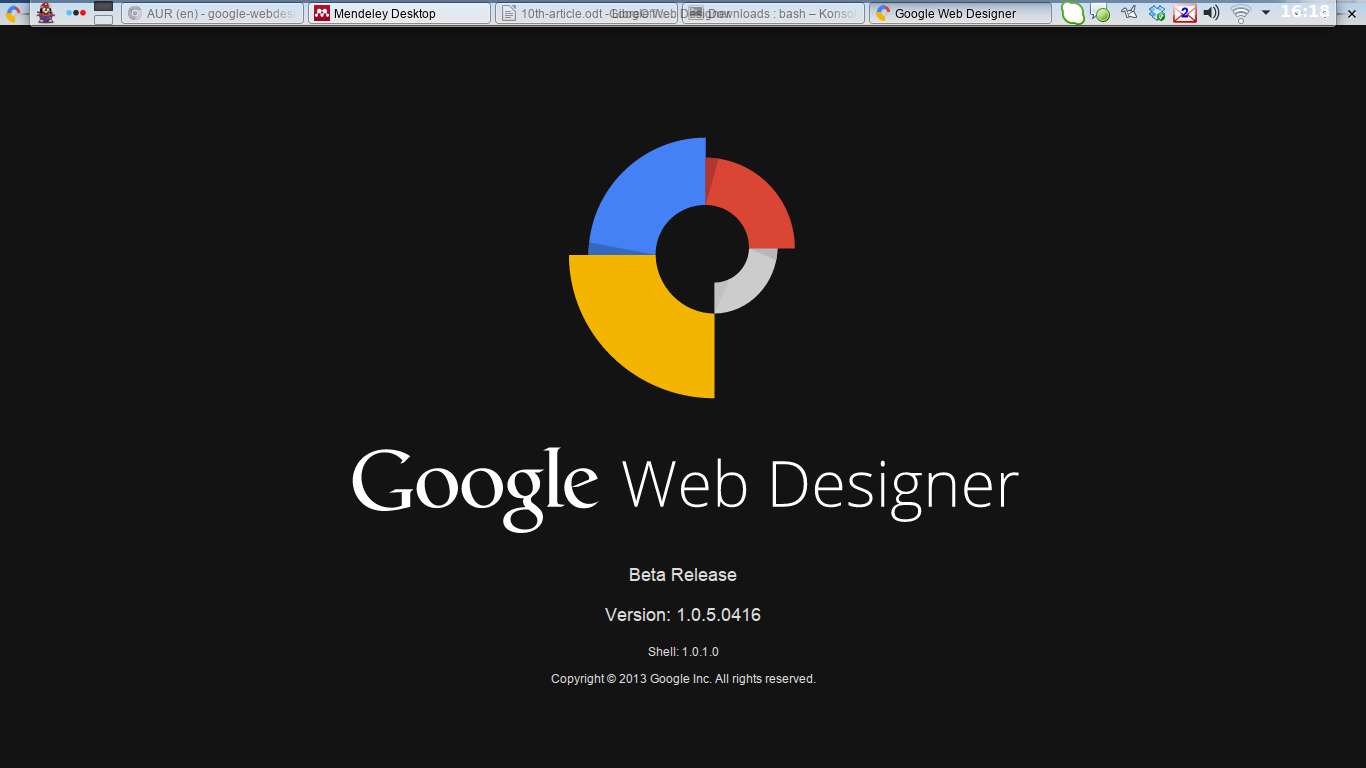Select Google Web Designer taskbar entry

coord(960,13)
